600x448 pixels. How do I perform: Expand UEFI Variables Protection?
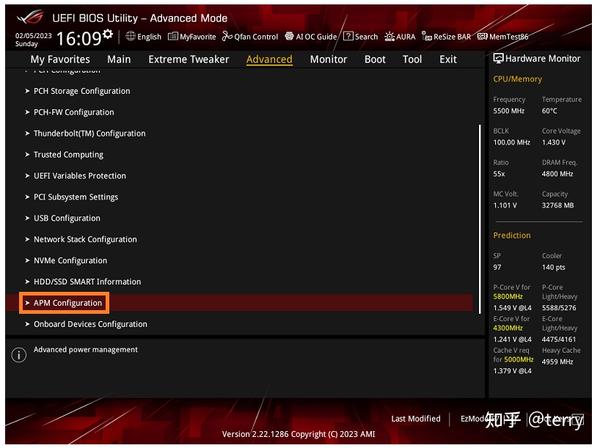pos(80,176)
